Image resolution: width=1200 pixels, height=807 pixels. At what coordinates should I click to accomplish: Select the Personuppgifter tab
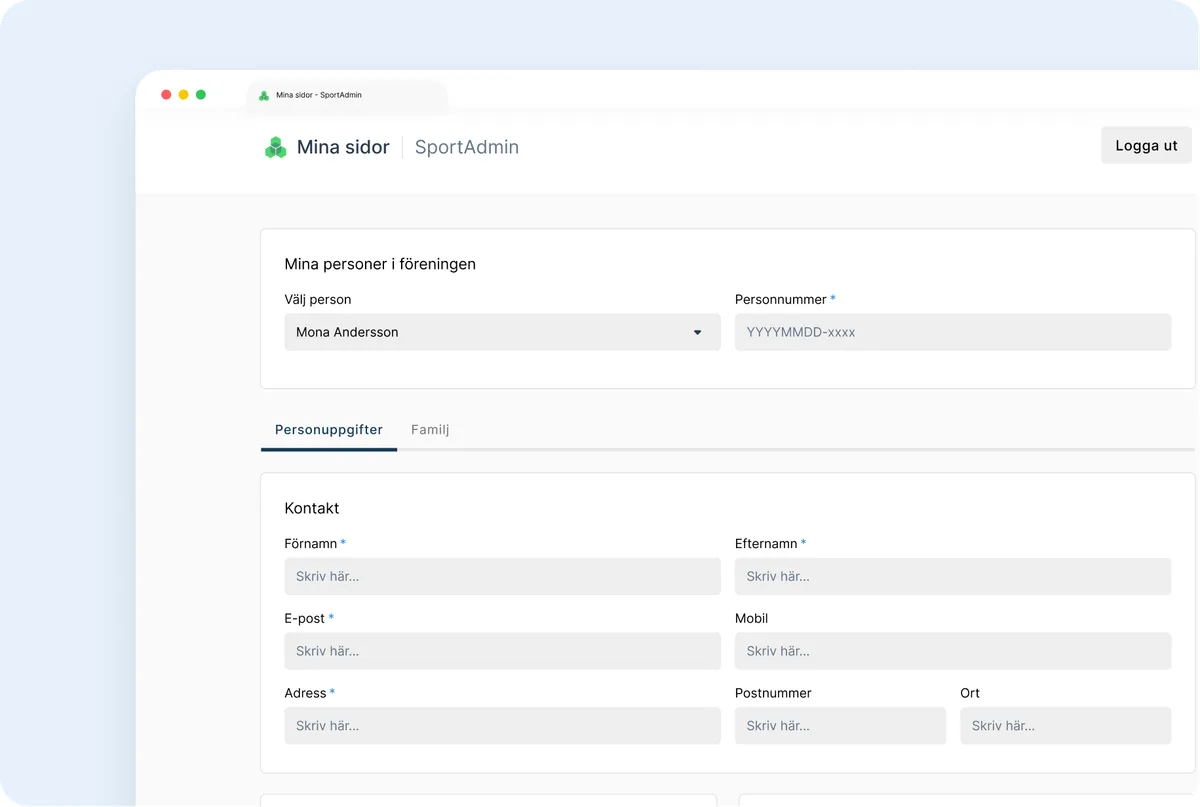click(329, 429)
